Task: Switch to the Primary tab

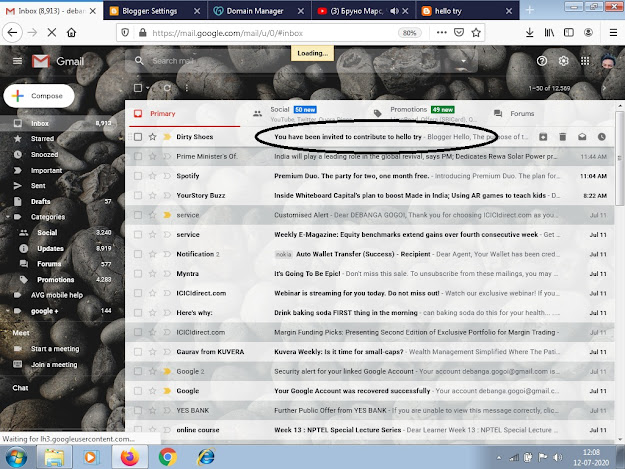Action: click(x=183, y=114)
